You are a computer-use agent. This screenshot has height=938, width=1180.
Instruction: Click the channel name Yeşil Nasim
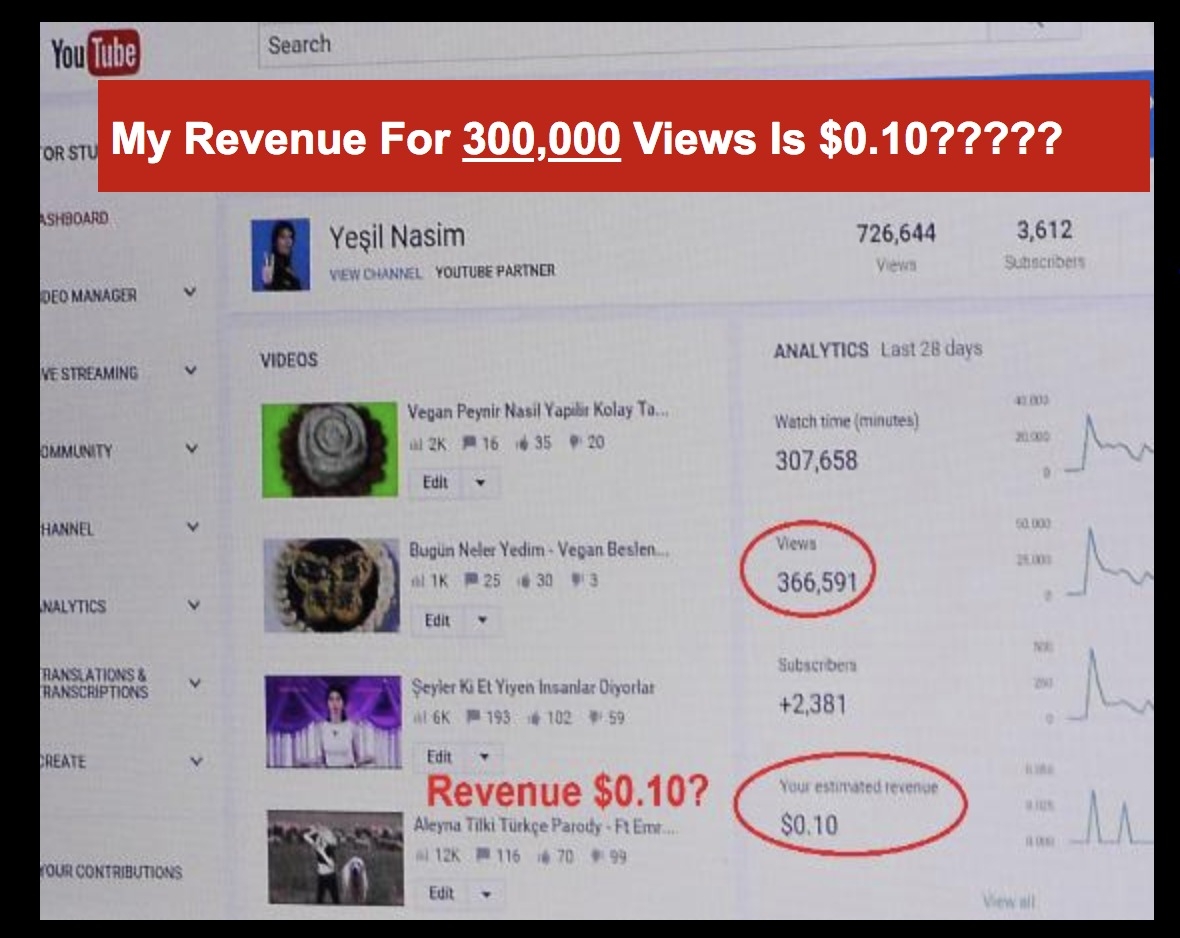point(397,236)
